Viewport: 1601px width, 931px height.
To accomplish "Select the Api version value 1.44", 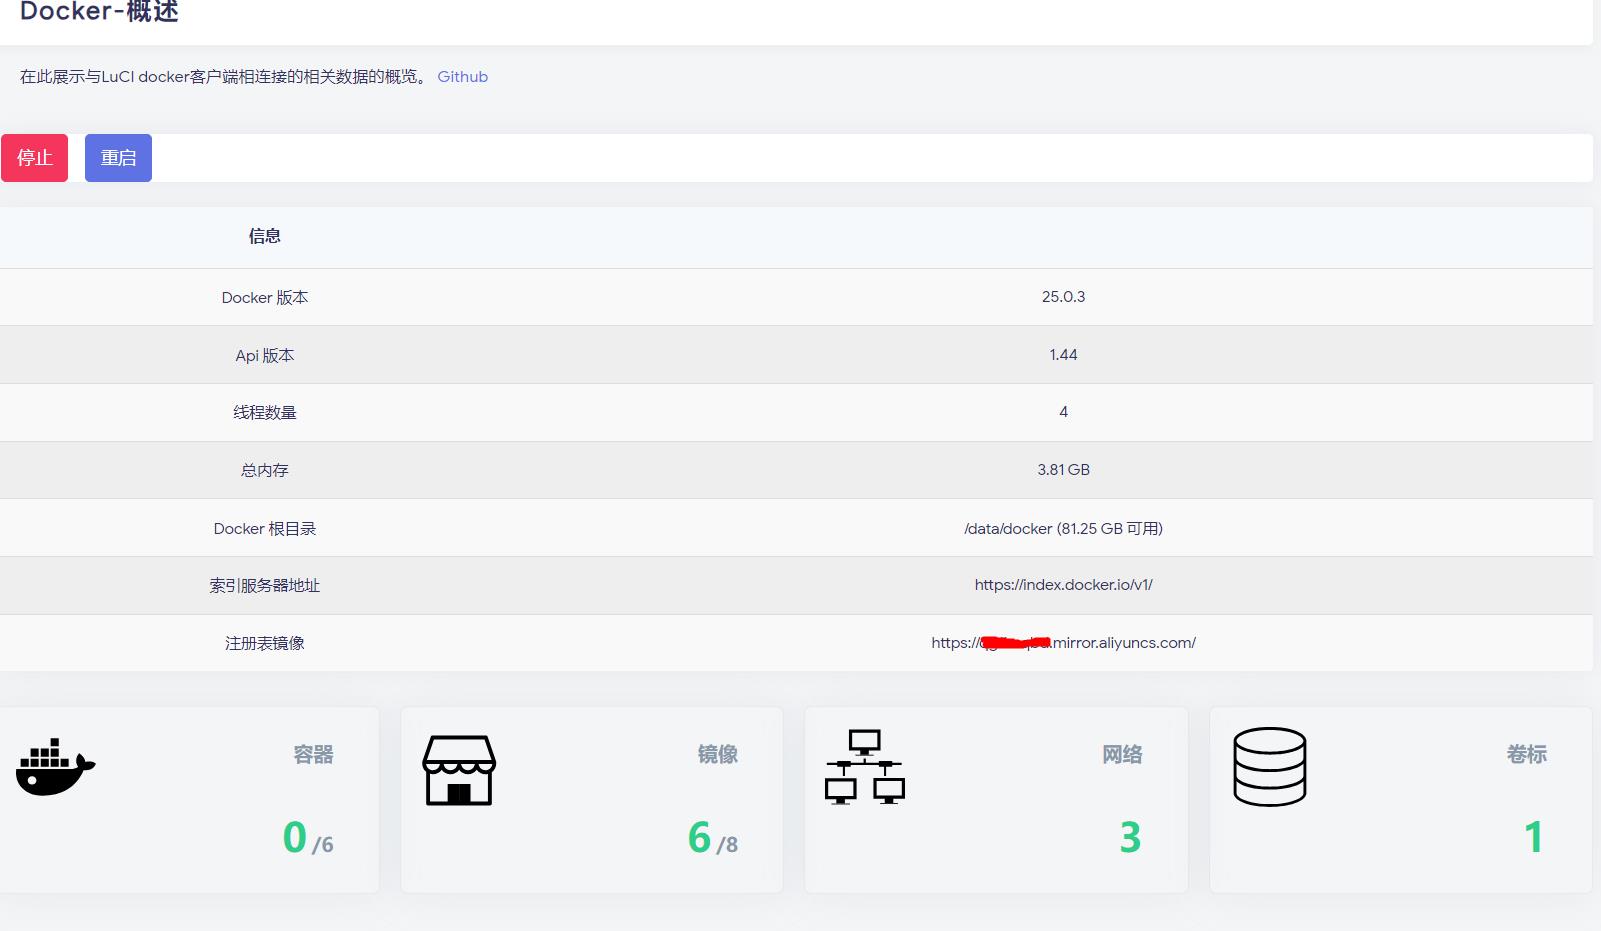I will (x=1063, y=355).
